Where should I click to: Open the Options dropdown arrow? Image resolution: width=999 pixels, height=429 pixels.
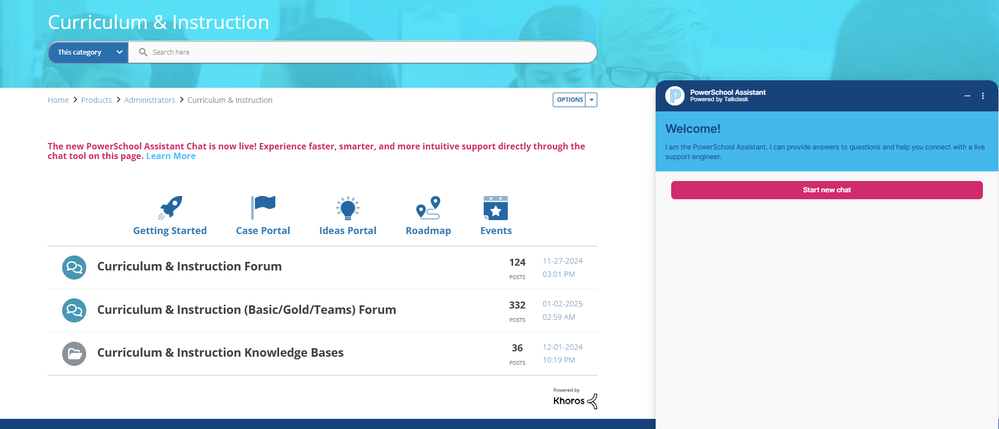[591, 100]
